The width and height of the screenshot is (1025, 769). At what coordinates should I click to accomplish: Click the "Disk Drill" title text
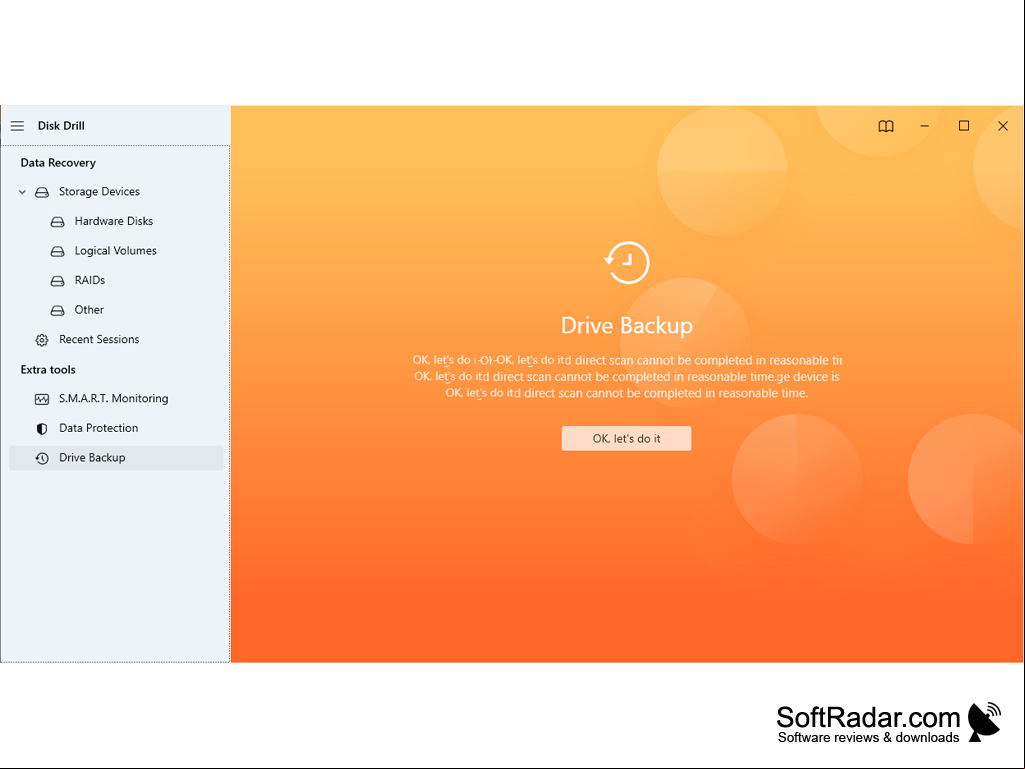click(x=61, y=126)
